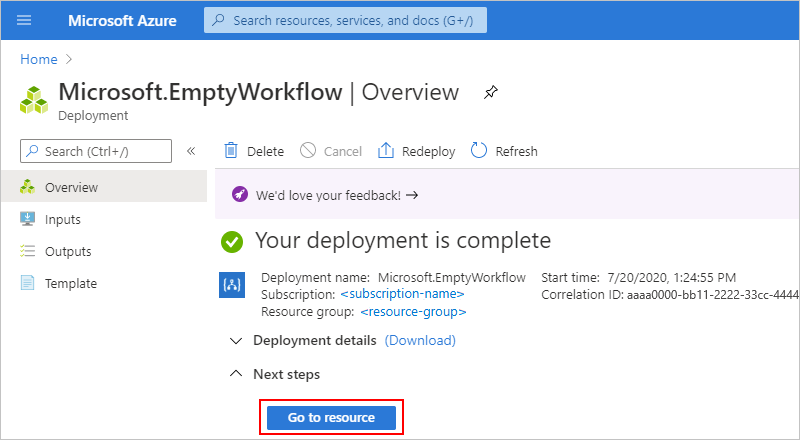800x440 pixels.
Task: Collapse the Next steps section
Action: [x=236, y=374]
